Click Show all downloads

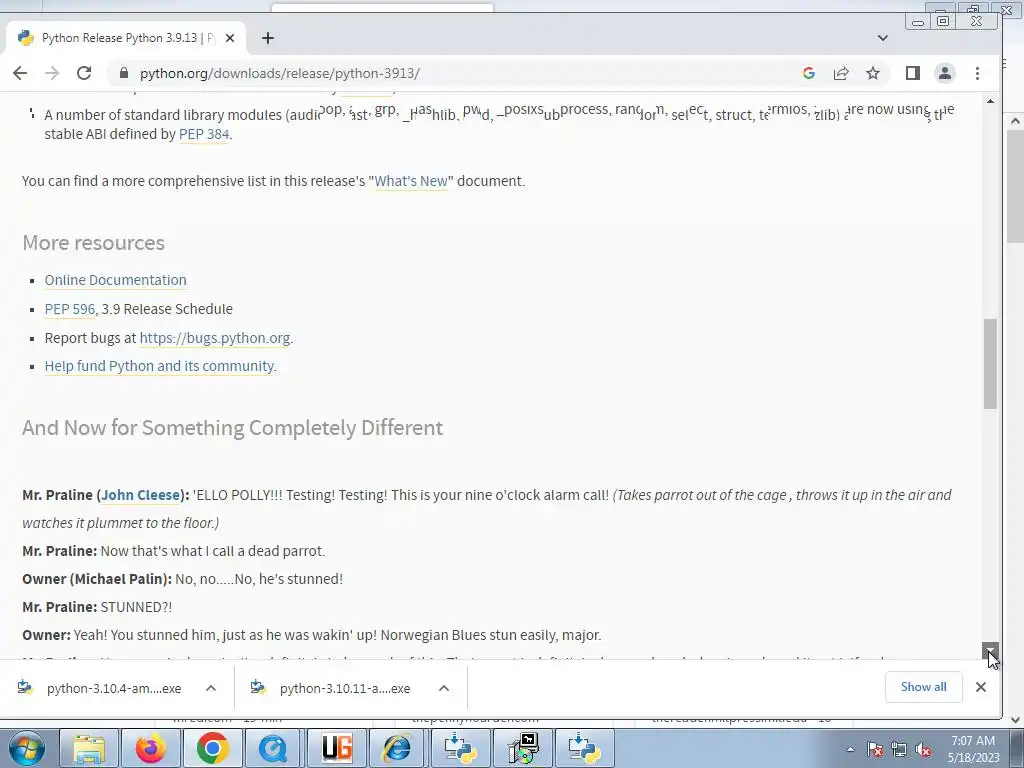pyautogui.click(x=923, y=687)
